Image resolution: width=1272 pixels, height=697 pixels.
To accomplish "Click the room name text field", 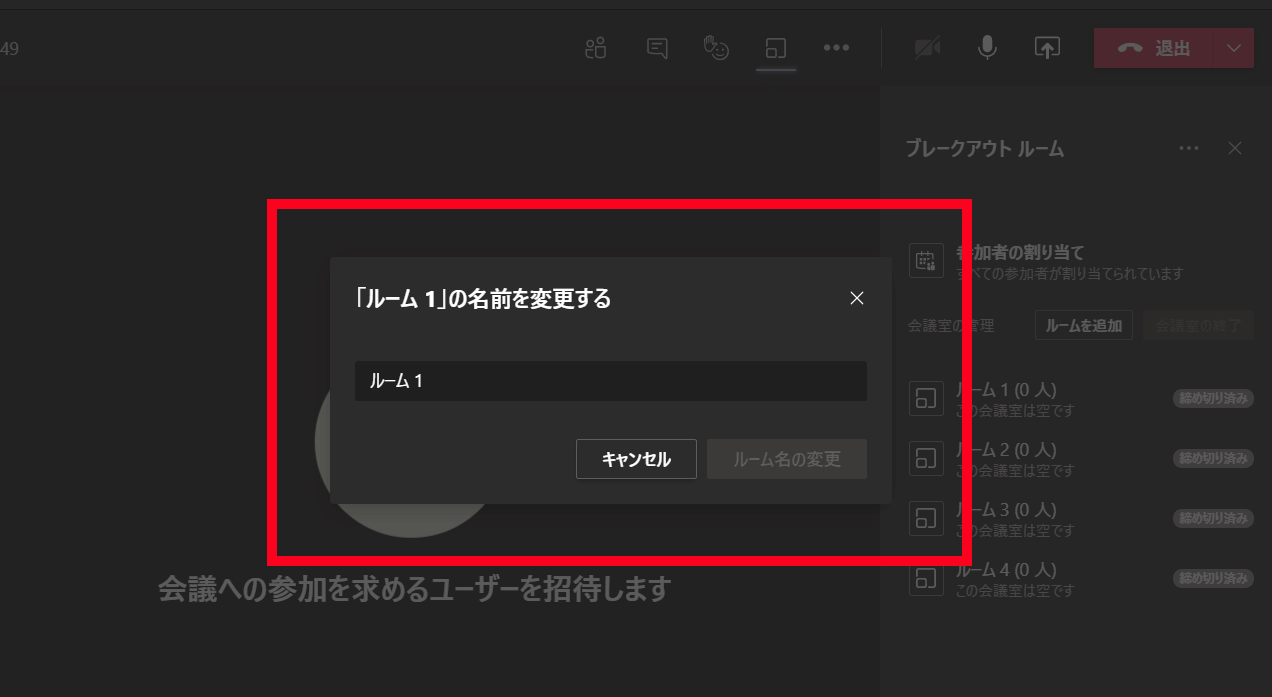I will coord(610,381).
